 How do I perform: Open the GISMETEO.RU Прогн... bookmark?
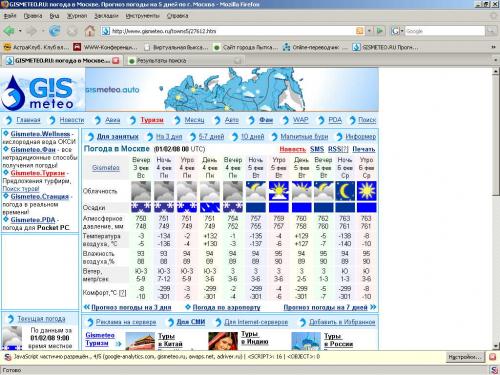pos(386,47)
